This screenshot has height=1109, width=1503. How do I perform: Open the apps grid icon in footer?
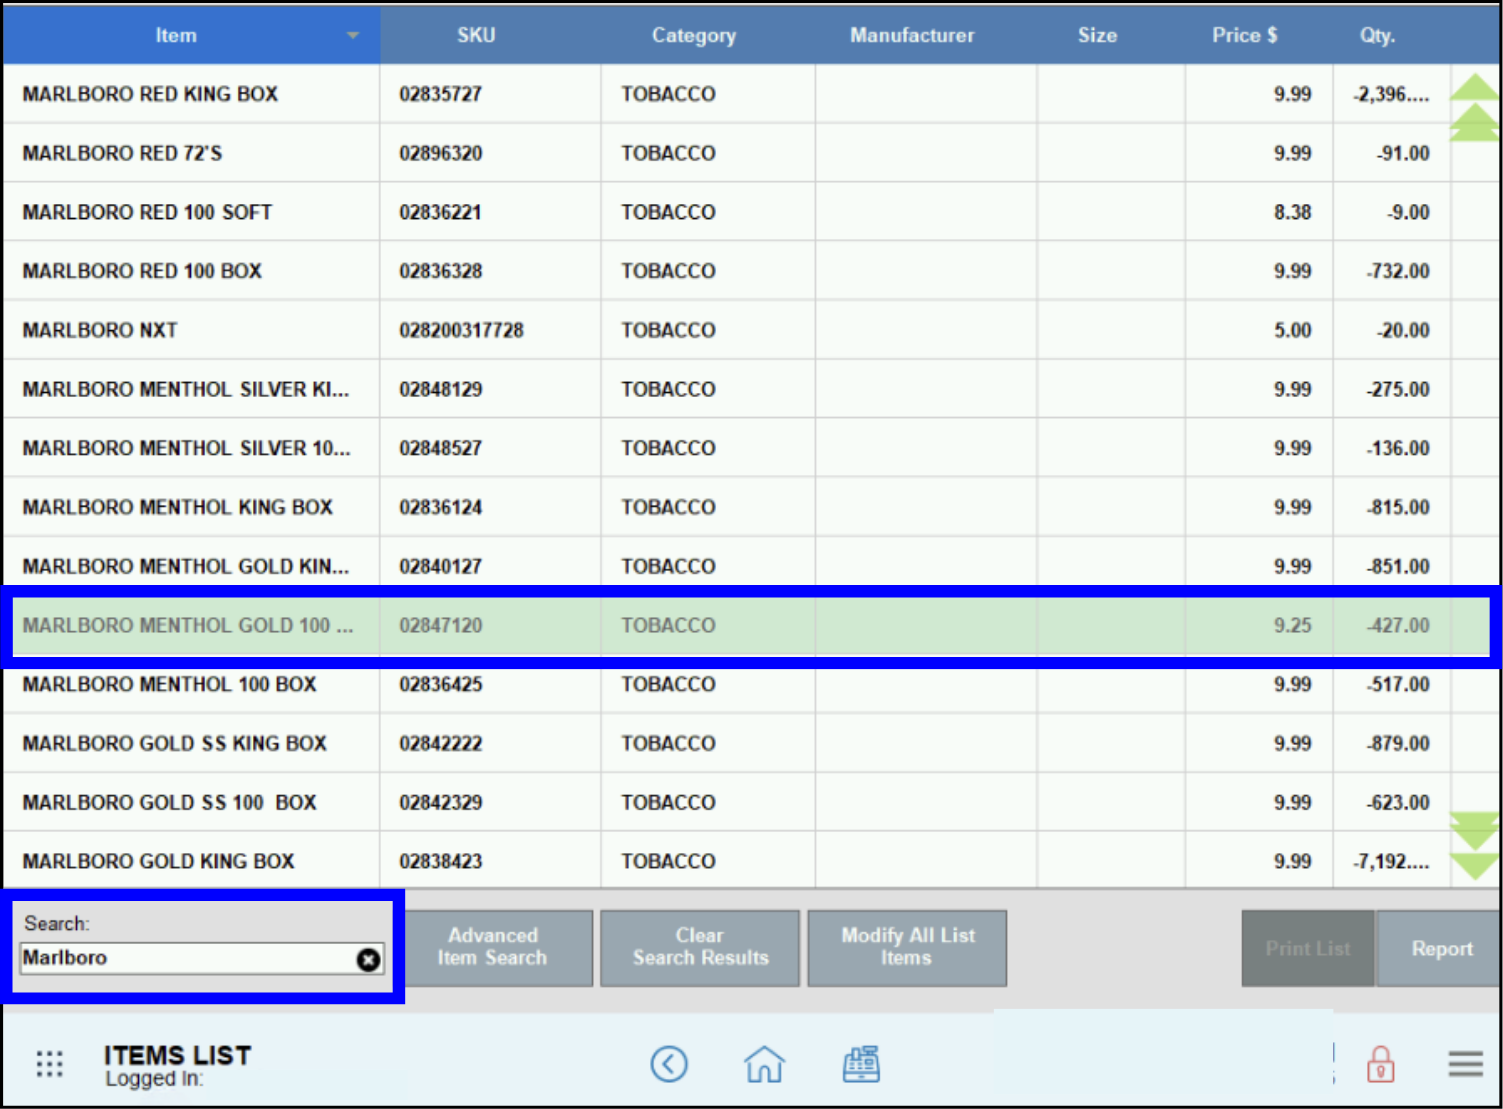(x=49, y=1064)
